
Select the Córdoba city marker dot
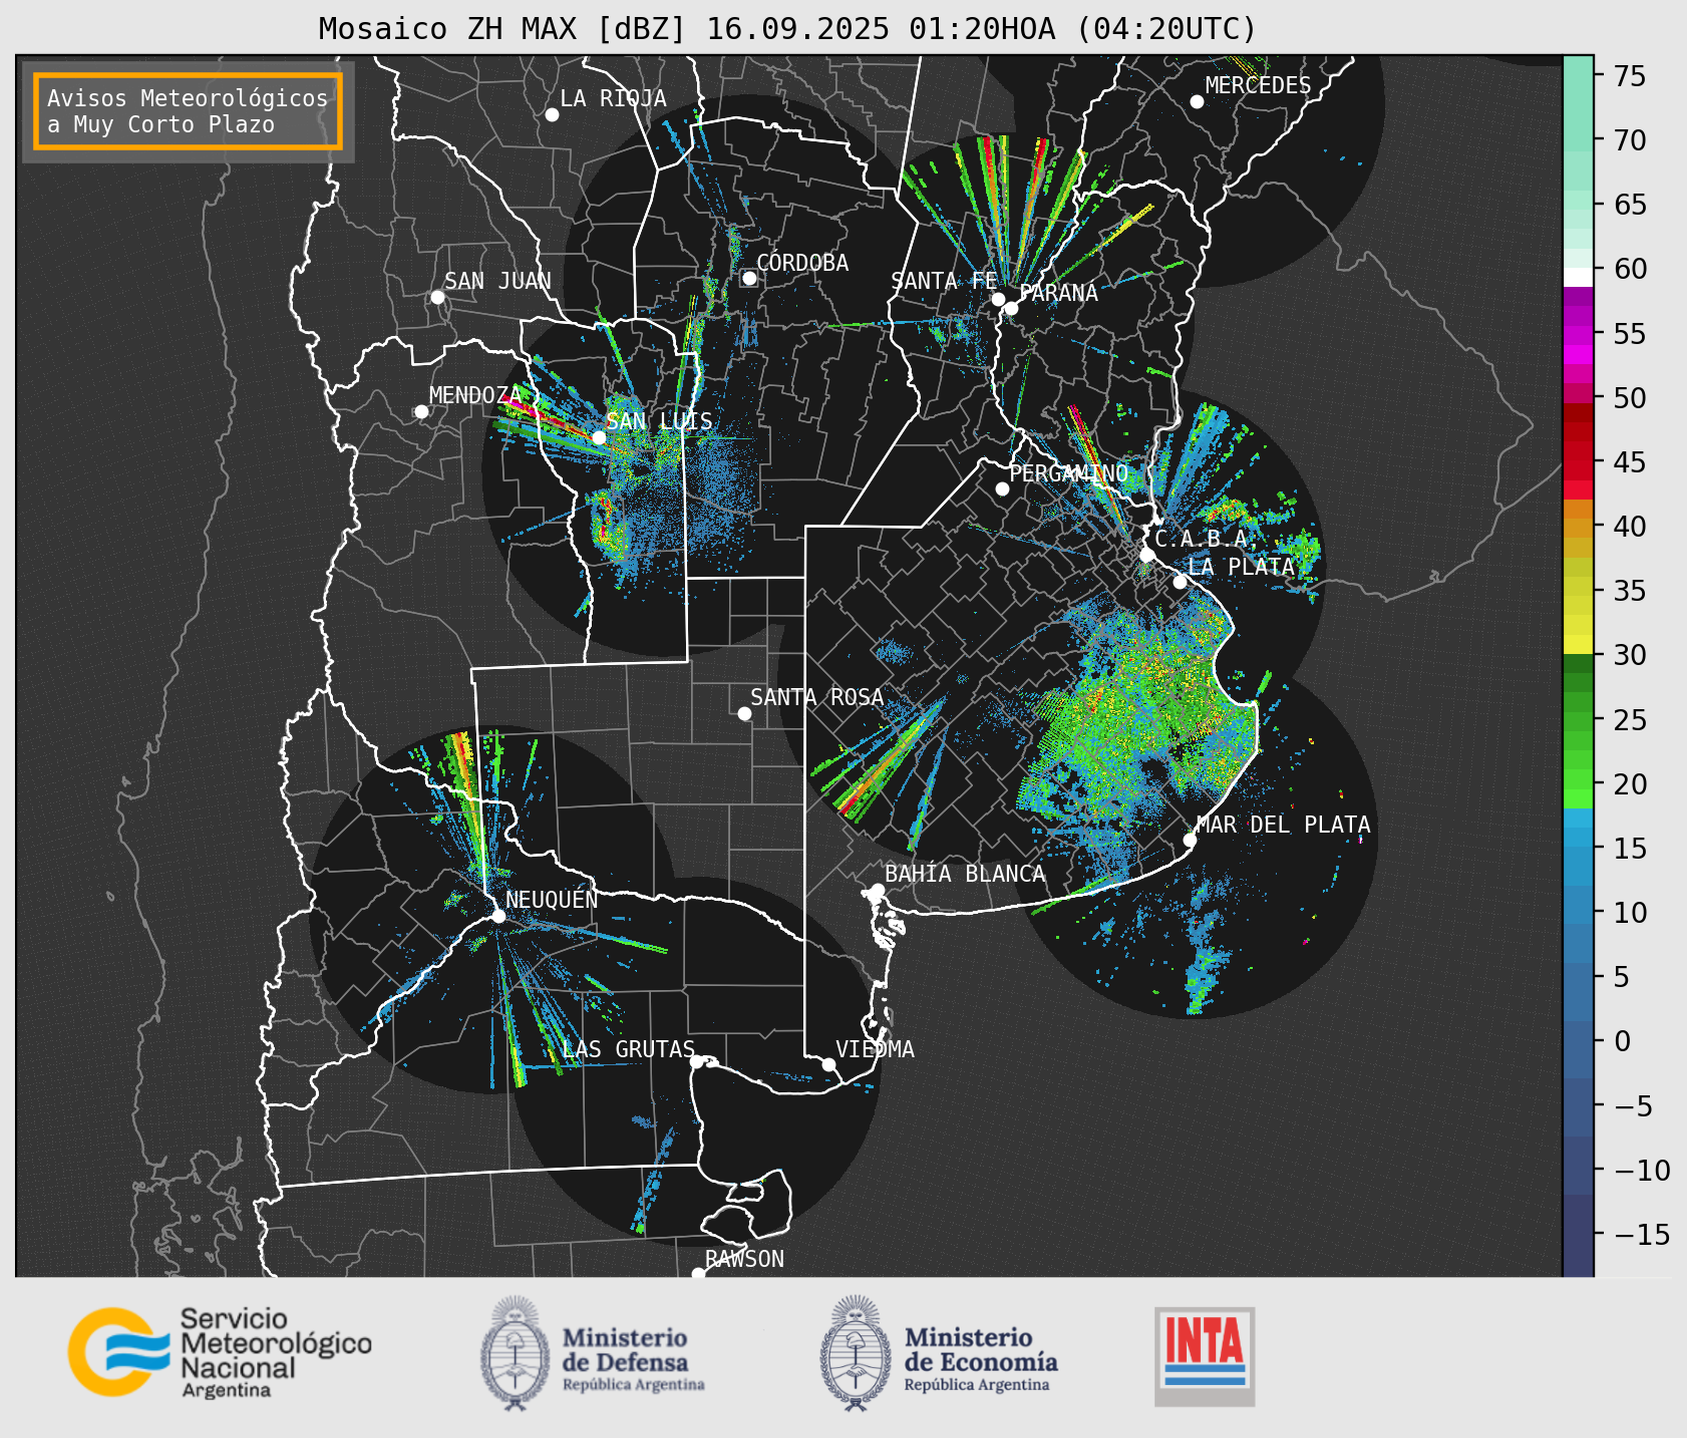coord(749,278)
